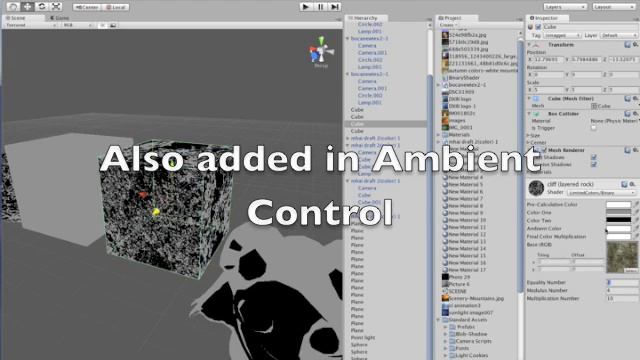Open the Textured draw mode dropdown
This screenshot has width=640, height=360.
pos(31,25)
